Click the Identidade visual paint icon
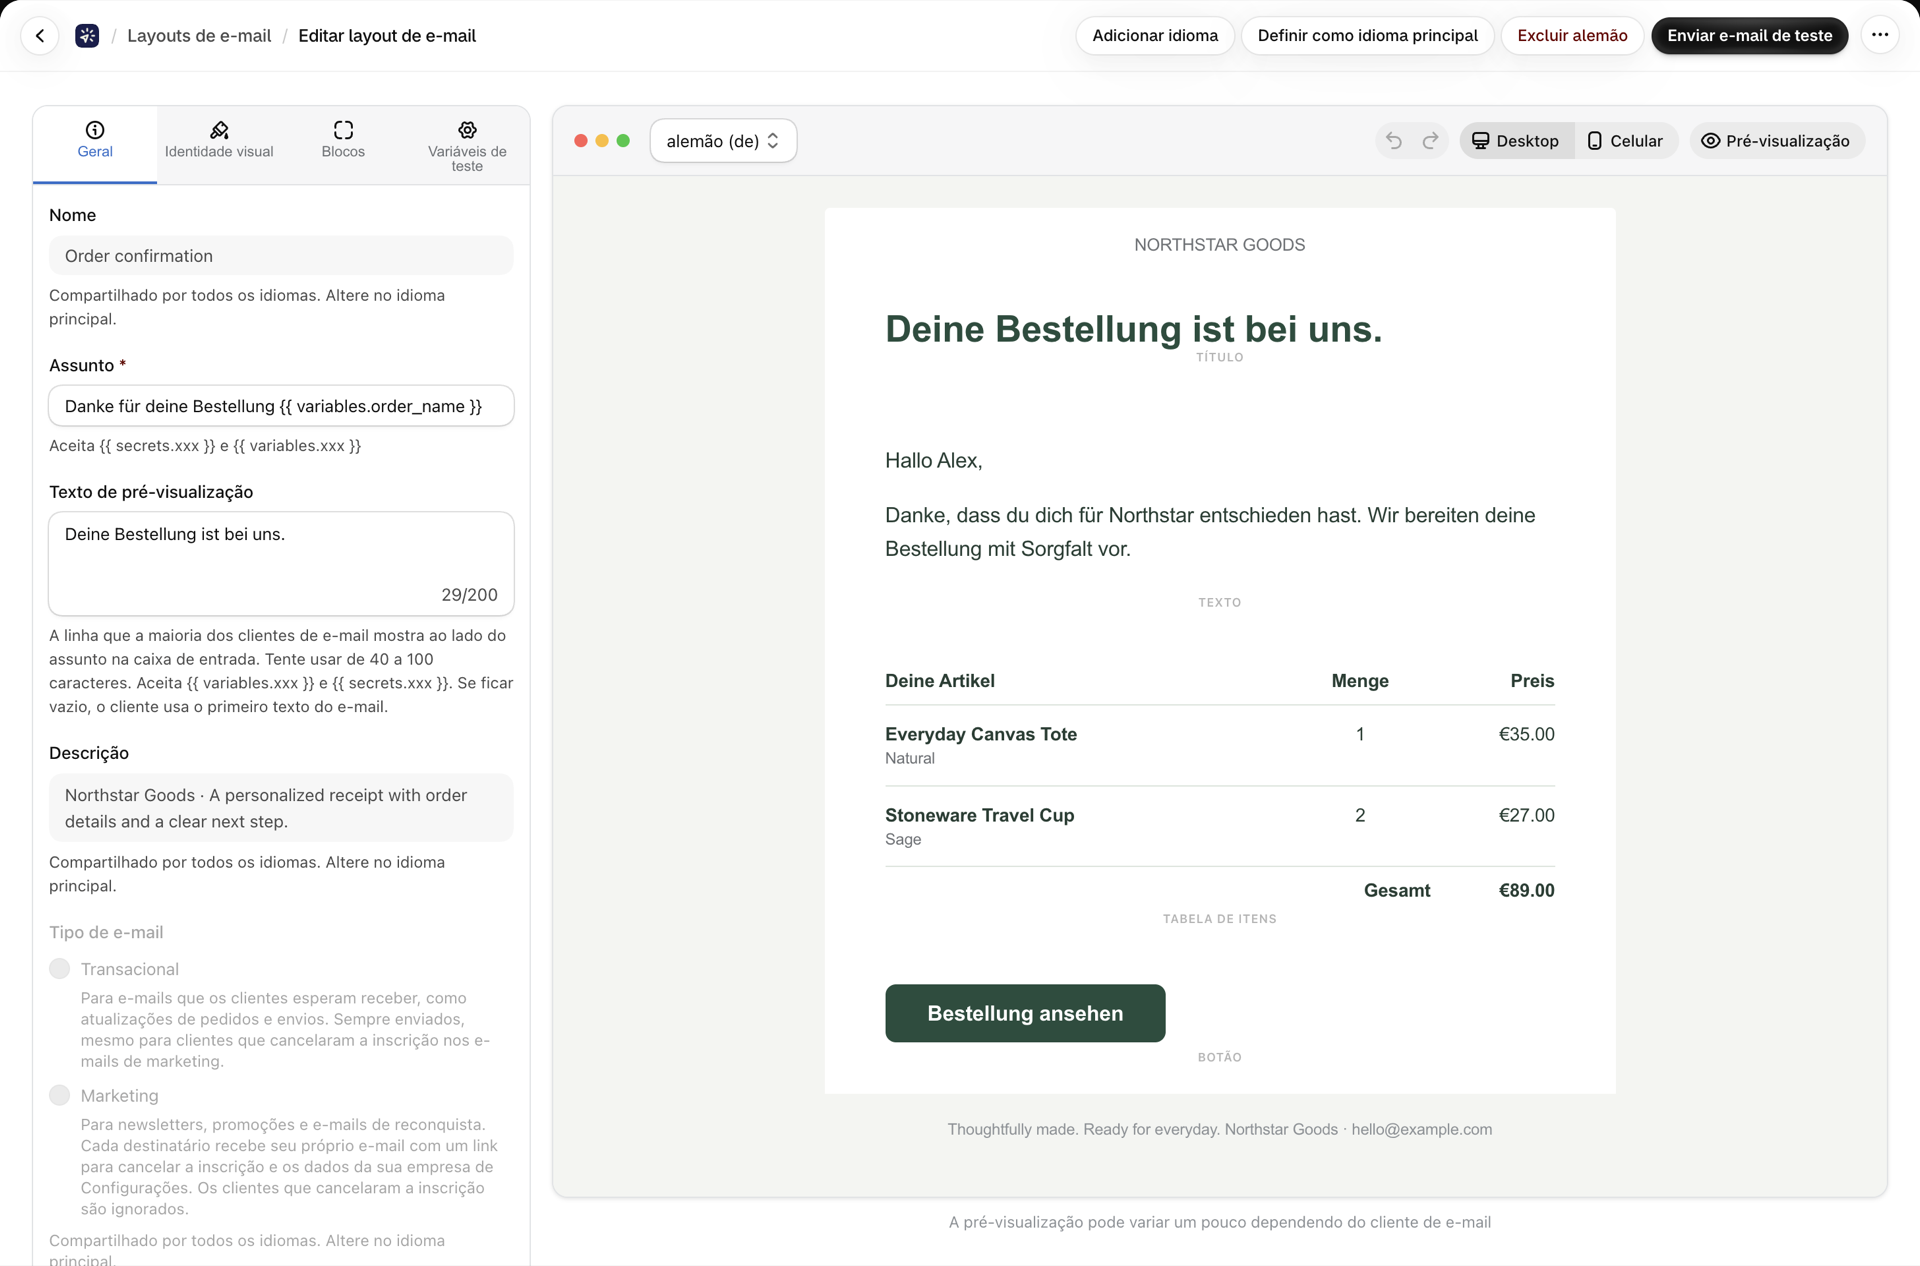1920x1266 pixels. (219, 130)
